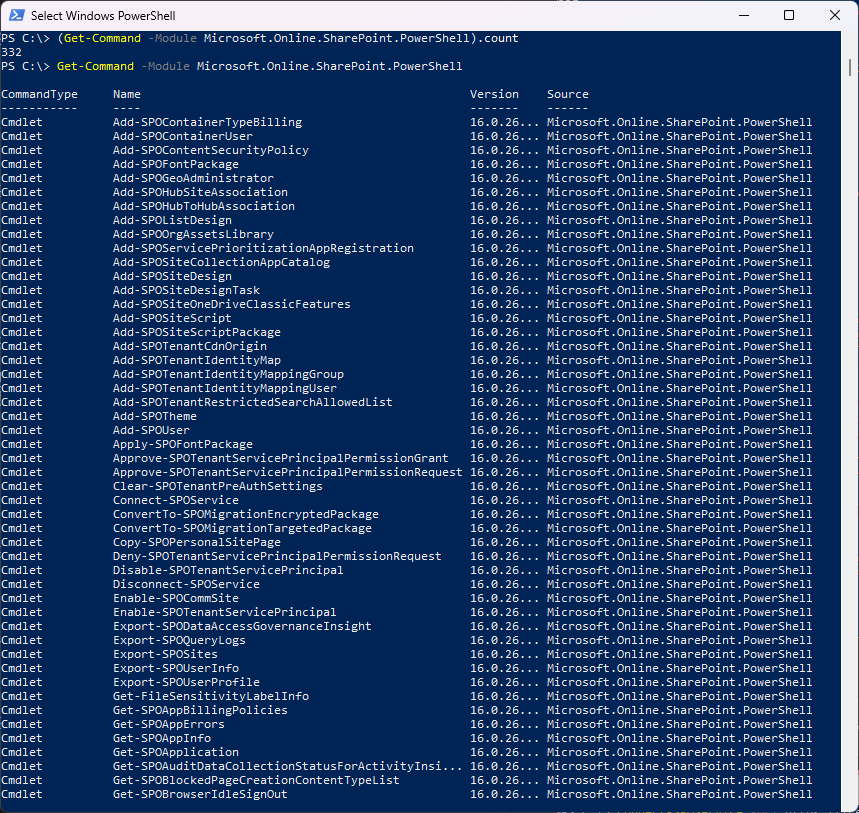This screenshot has height=813, width=859.
Task: Click Add-SPOSiteDesignTask cmdlet name
Action: (x=186, y=290)
